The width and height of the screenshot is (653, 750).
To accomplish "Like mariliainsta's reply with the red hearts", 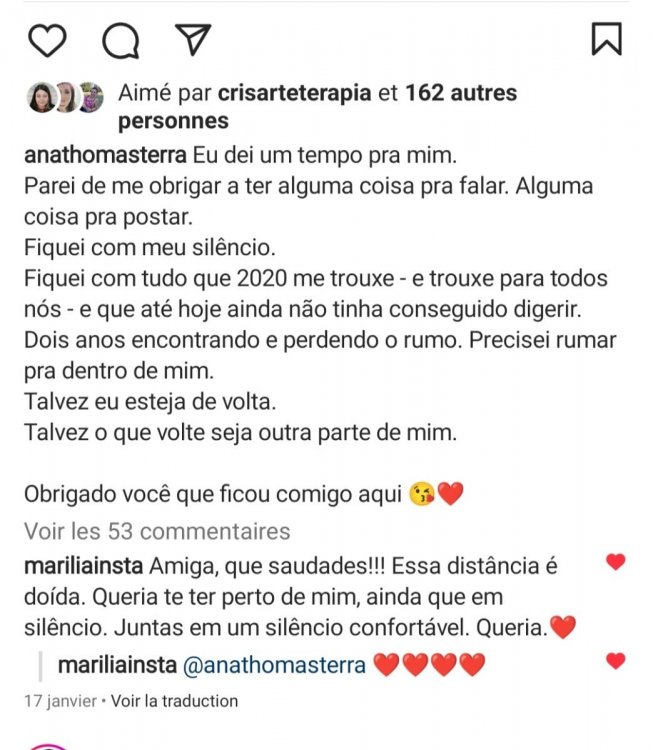I will (616, 661).
